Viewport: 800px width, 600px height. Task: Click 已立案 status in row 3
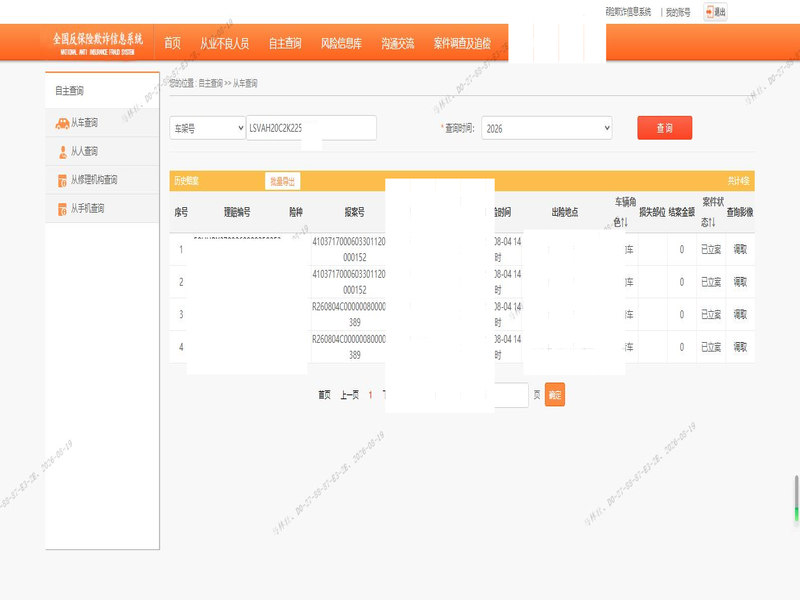[x=711, y=314]
